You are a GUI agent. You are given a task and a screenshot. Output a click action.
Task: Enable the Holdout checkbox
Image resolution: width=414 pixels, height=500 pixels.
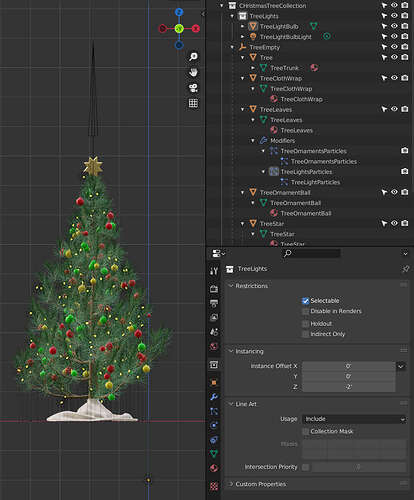pyautogui.click(x=305, y=324)
